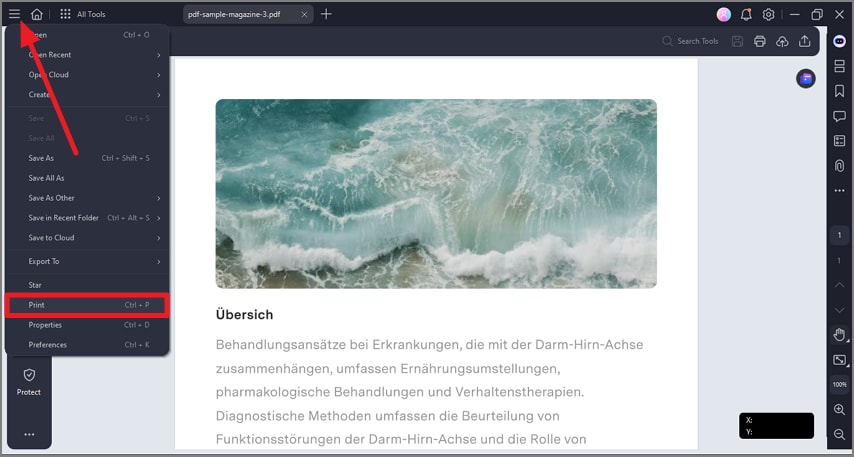Click the ocean wave image
854x457 pixels.
coord(436,193)
